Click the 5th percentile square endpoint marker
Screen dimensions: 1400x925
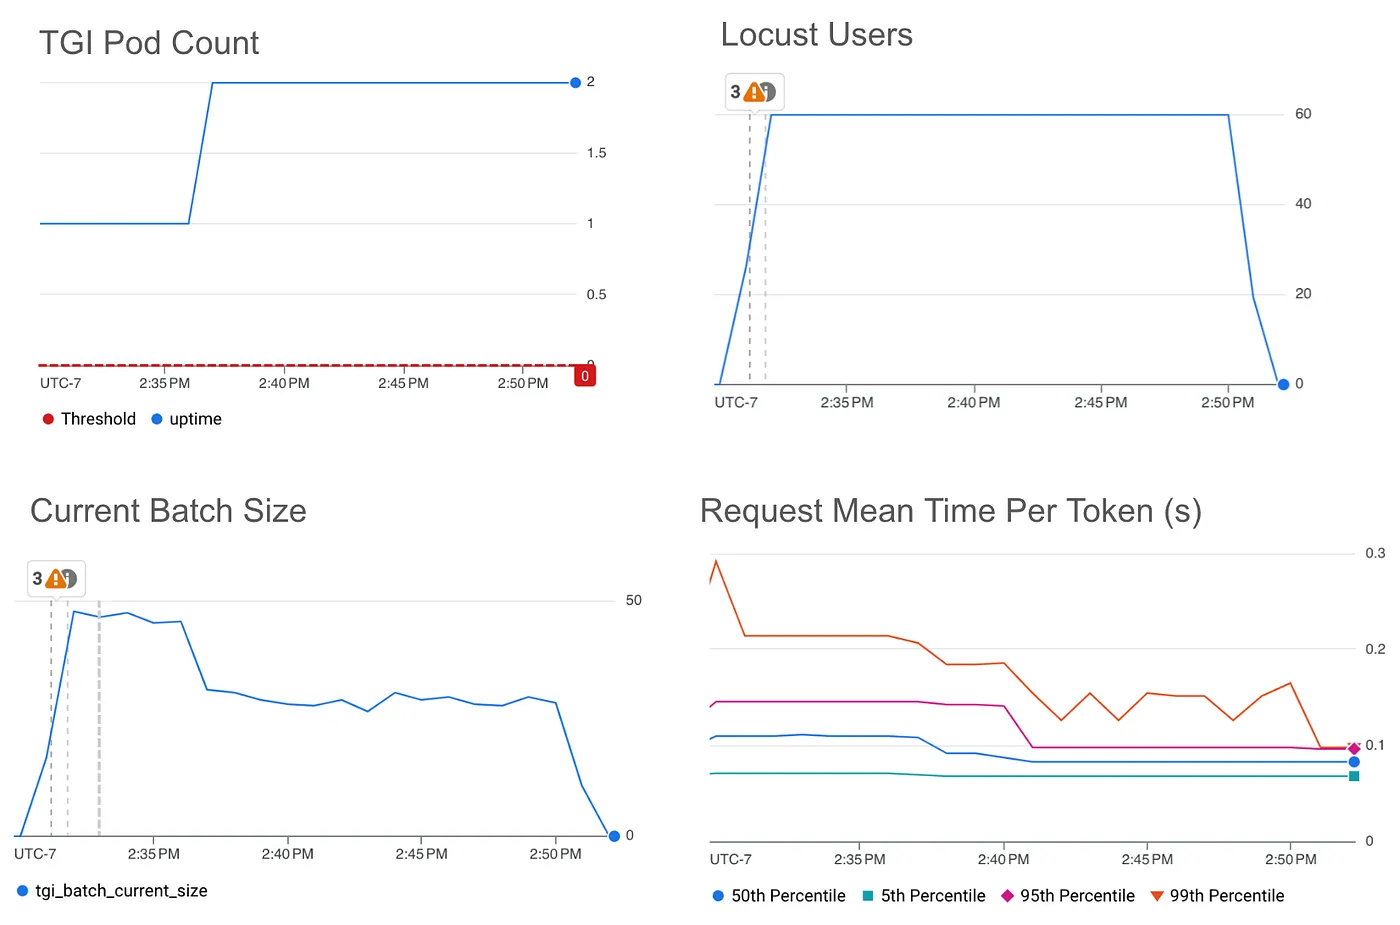click(x=1354, y=776)
